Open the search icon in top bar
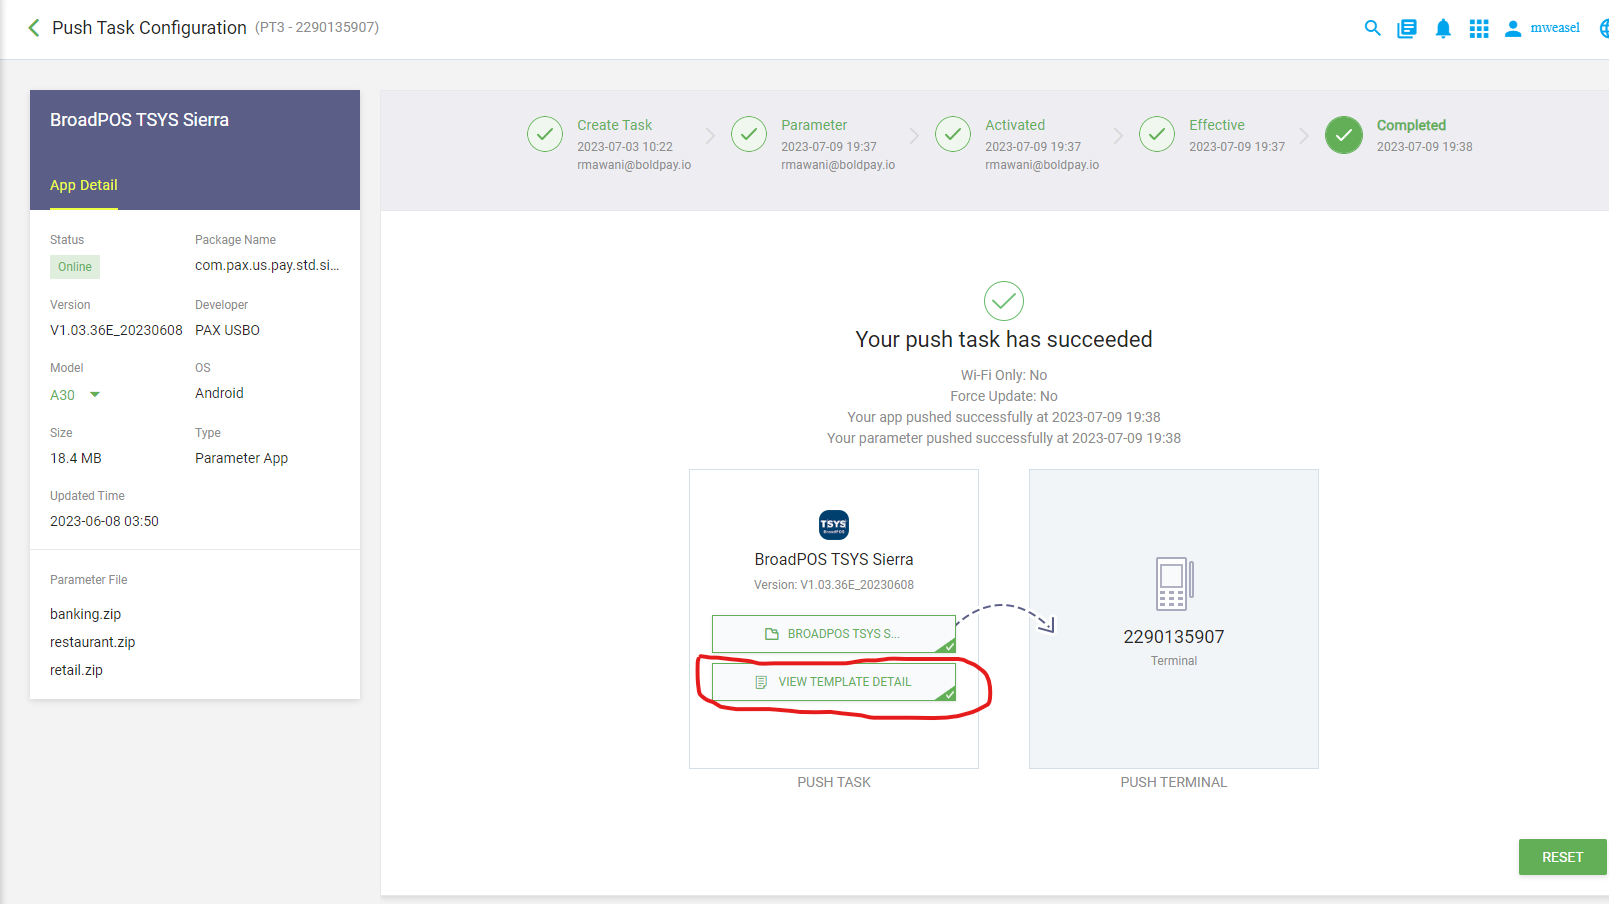 coord(1372,28)
